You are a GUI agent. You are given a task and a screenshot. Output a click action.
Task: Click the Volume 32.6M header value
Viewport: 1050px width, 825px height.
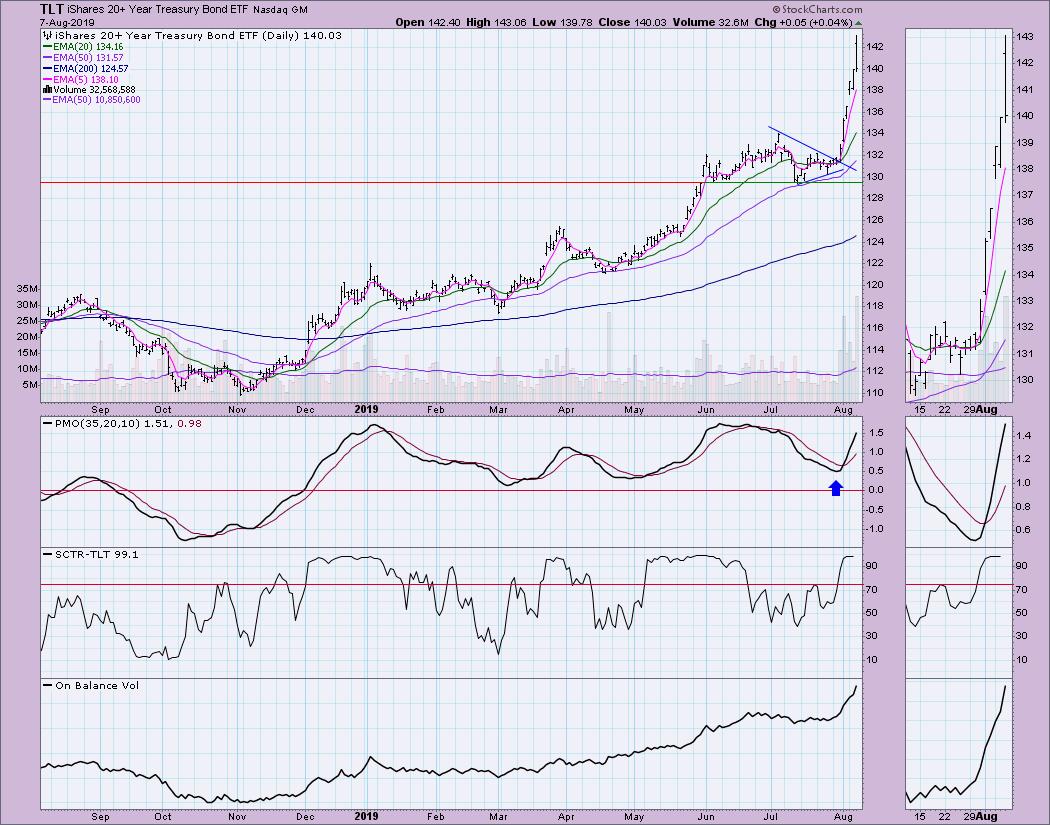coord(710,22)
